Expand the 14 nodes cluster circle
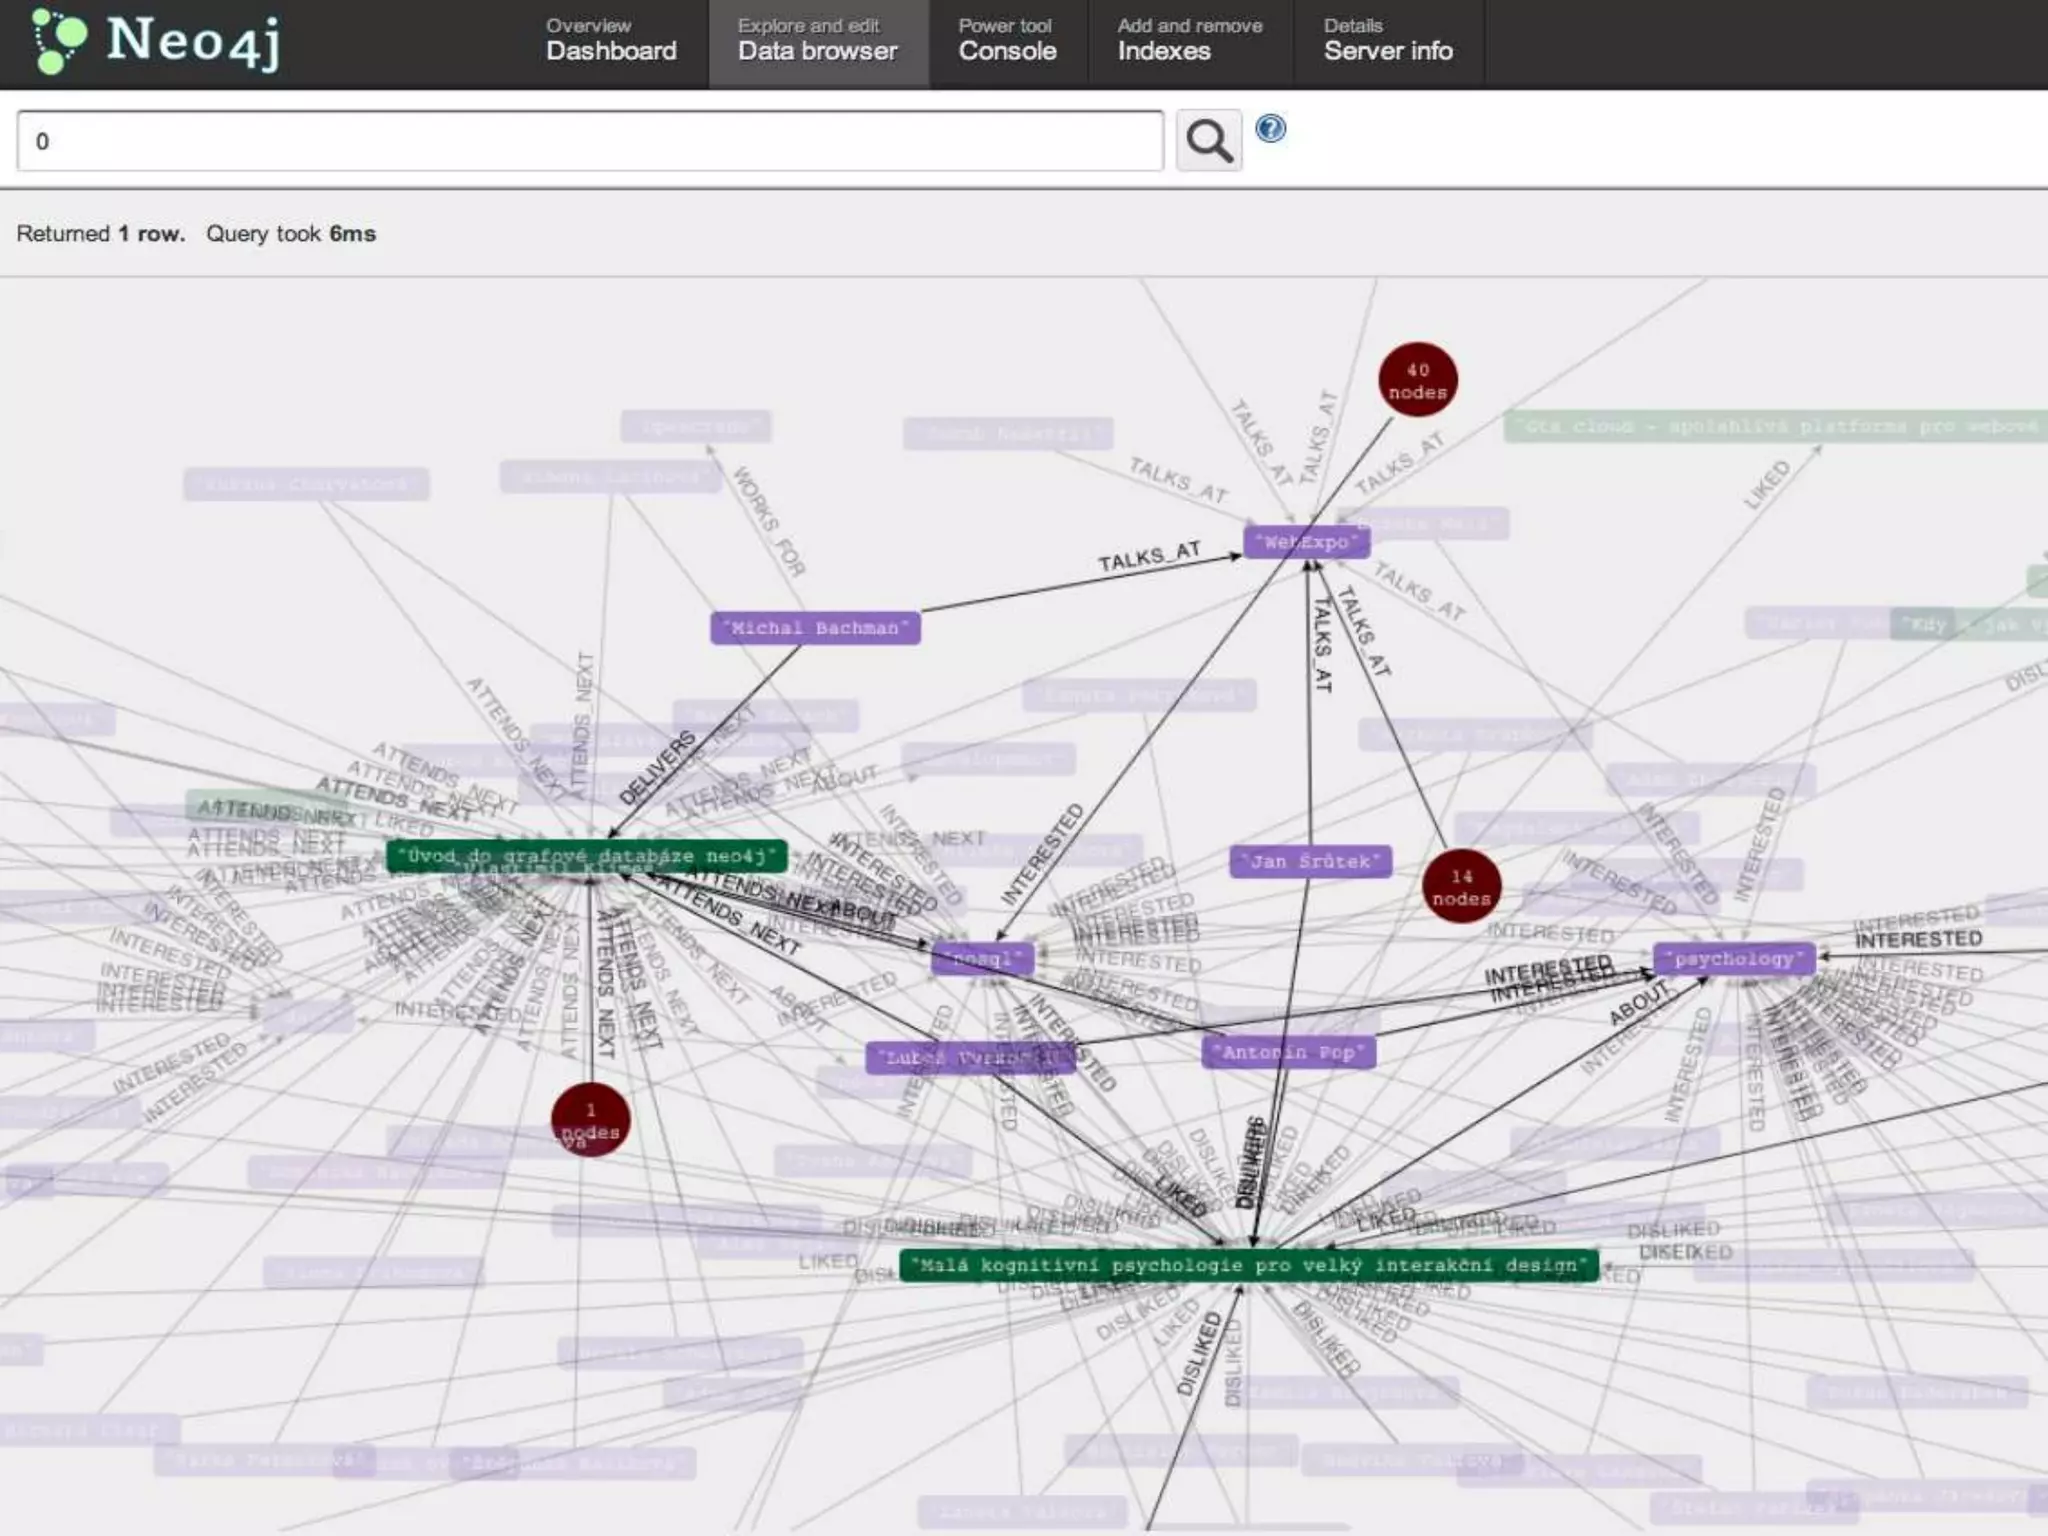 [x=1460, y=887]
